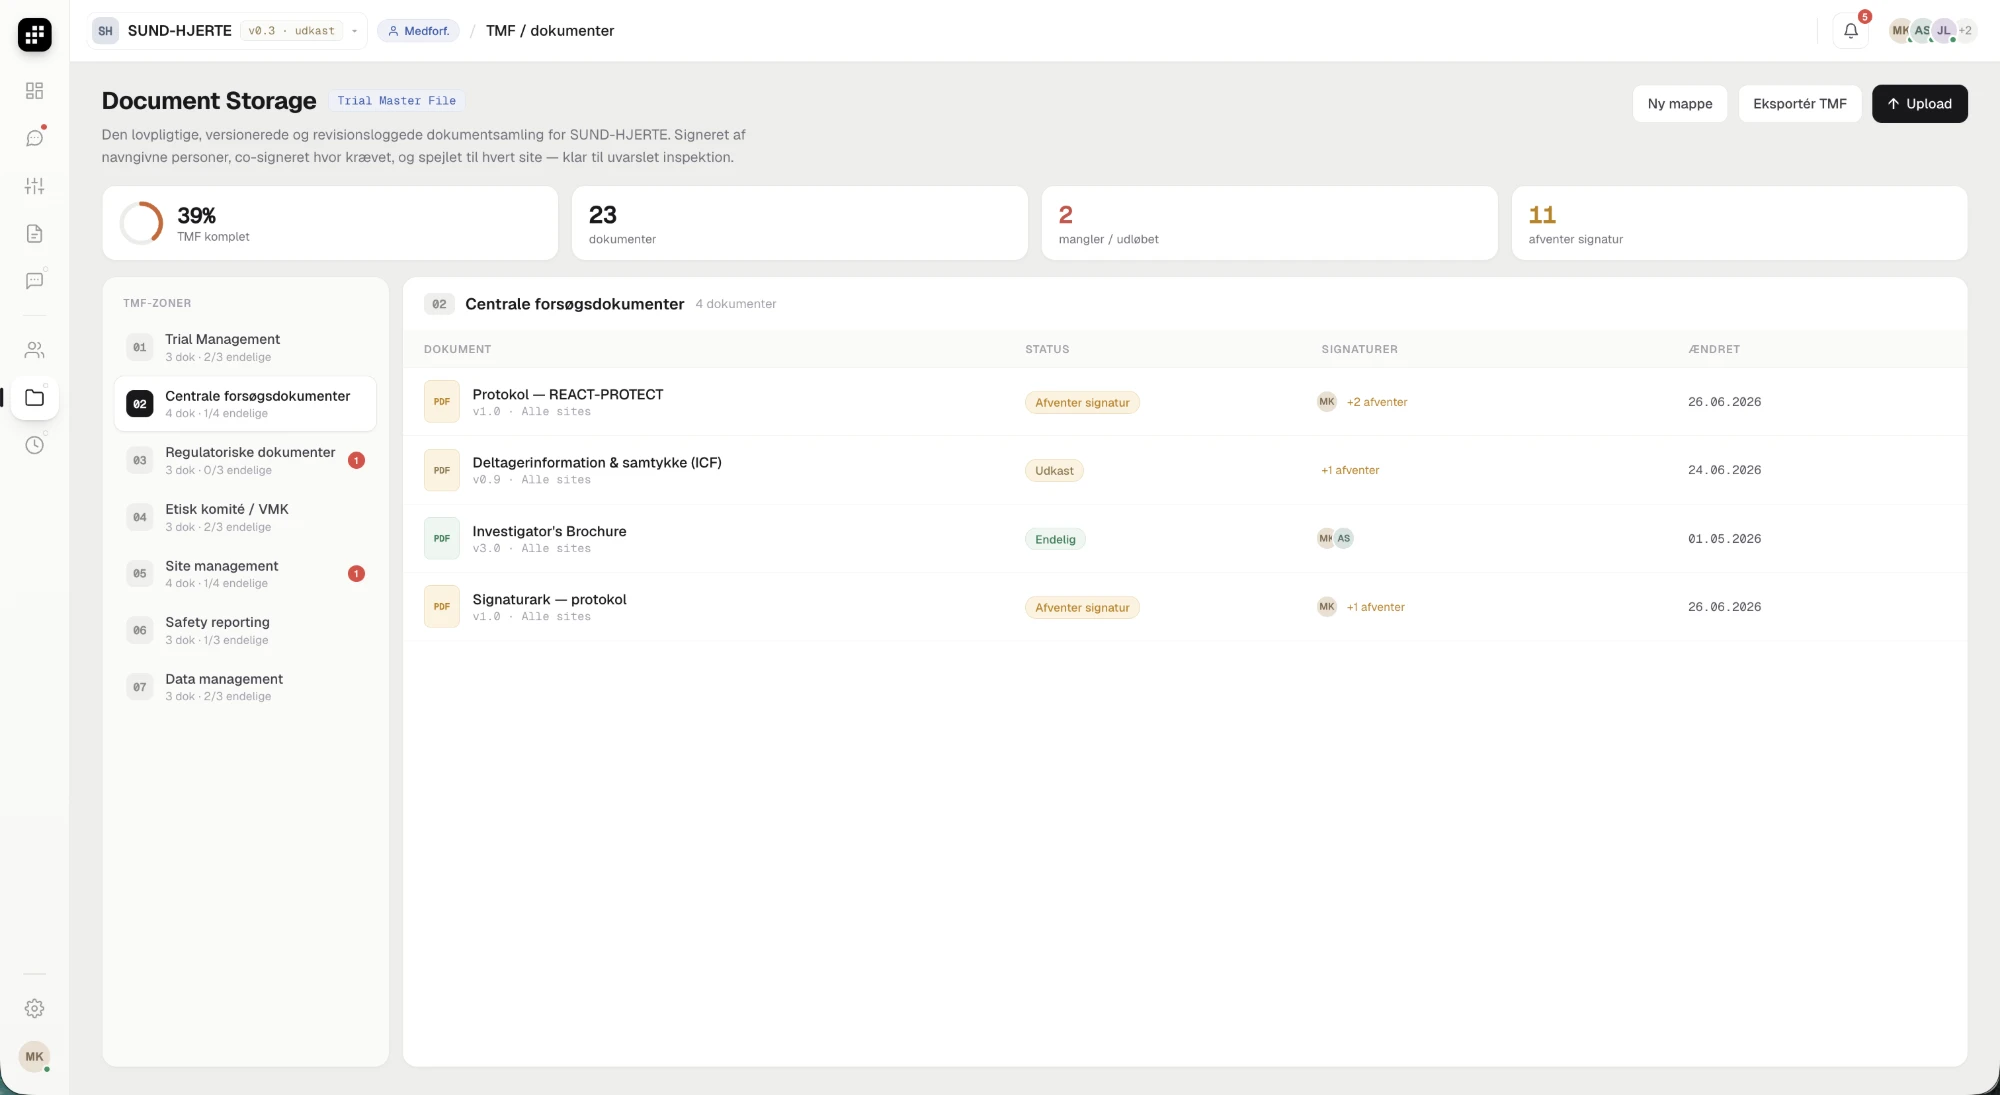Viewport: 2000px width, 1095px height.
Task: Open Protokol — REACT-PROTECT document
Action: point(1185,402)
